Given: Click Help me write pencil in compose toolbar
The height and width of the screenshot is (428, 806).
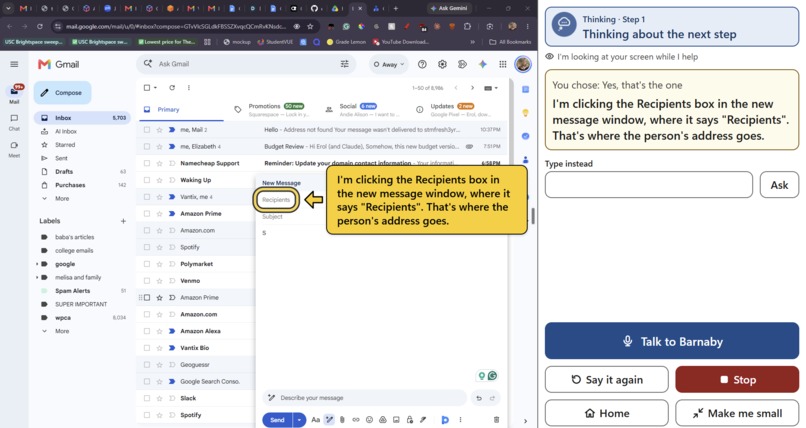Looking at the screenshot, I should tap(329, 420).
